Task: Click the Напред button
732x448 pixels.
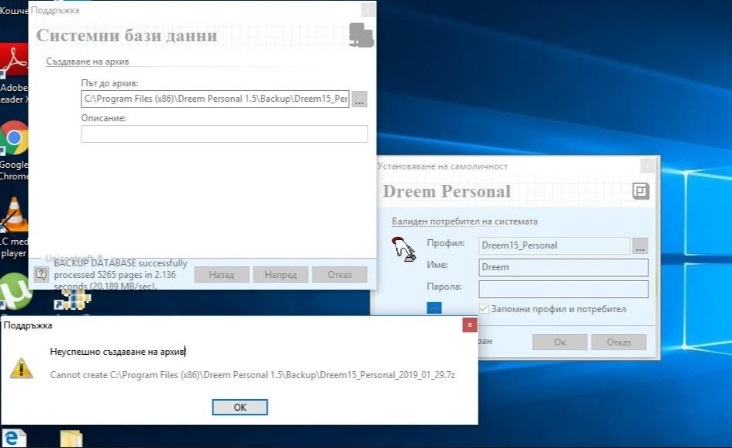Action: (x=281, y=274)
